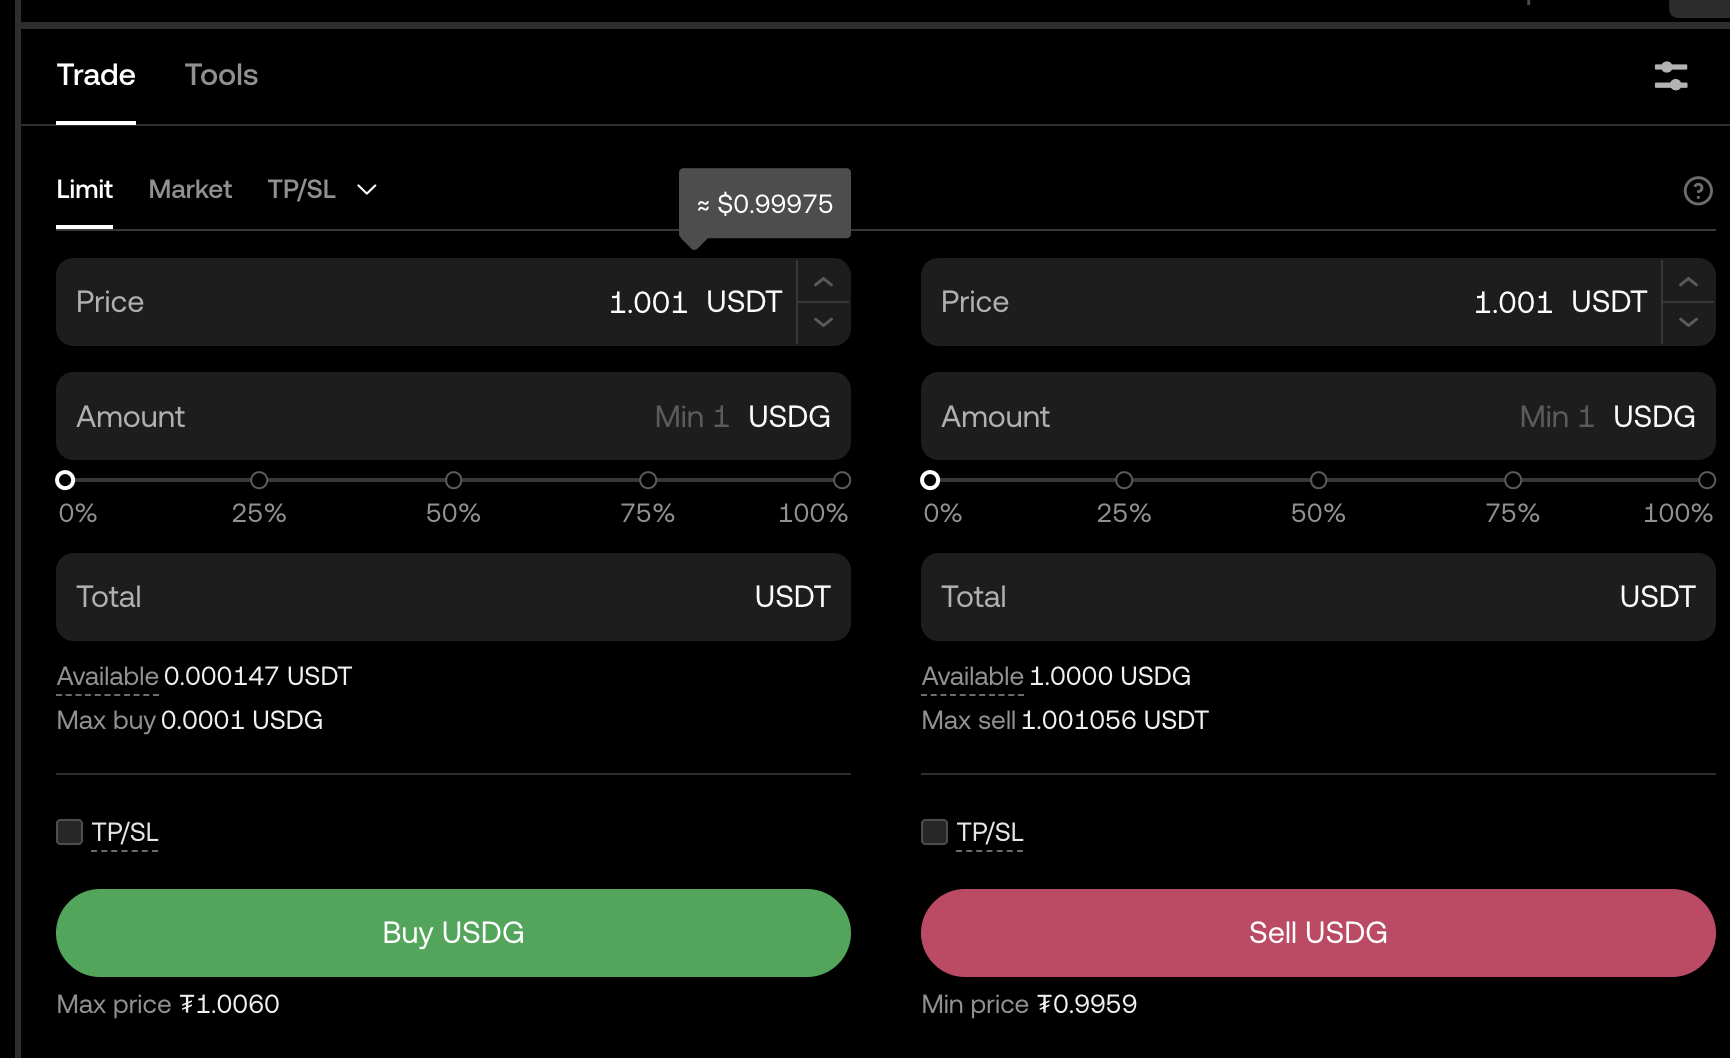Screen dimensions: 1730x1058
Task: Decrease buy price with down arrow
Action: [824, 322]
